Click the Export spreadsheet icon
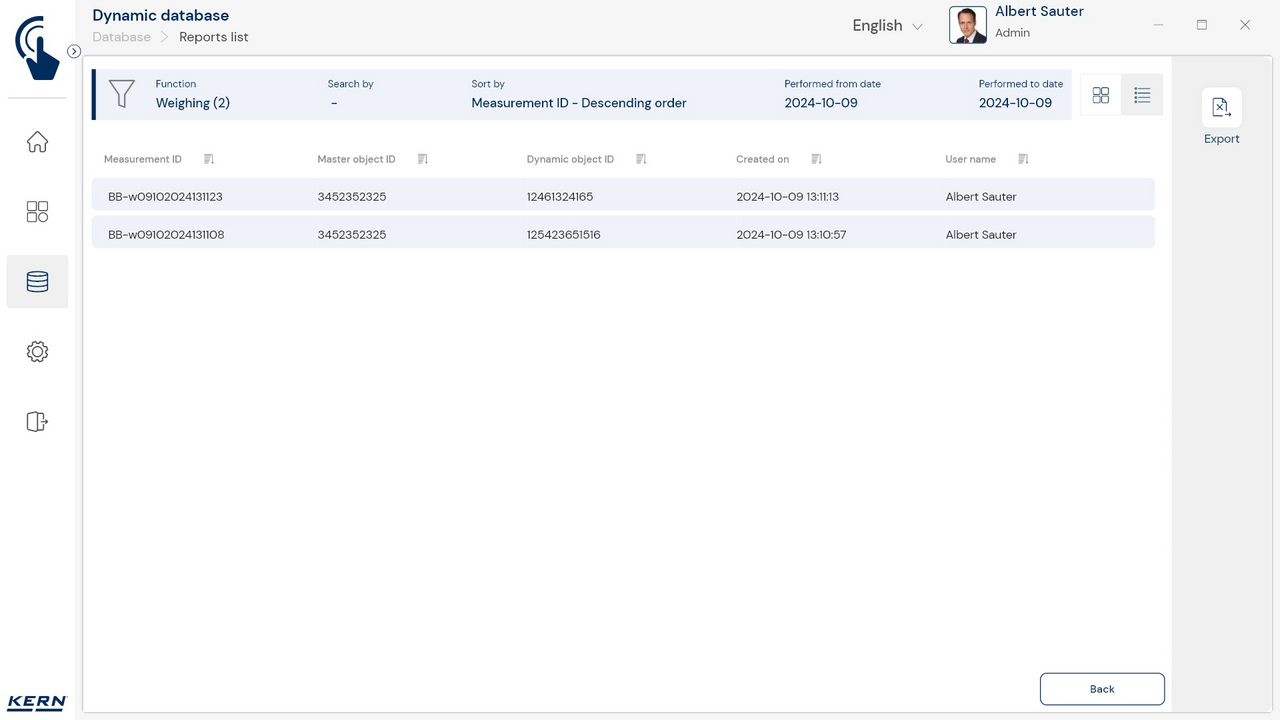Screen dimensions: 1280x720 coord(1221,108)
